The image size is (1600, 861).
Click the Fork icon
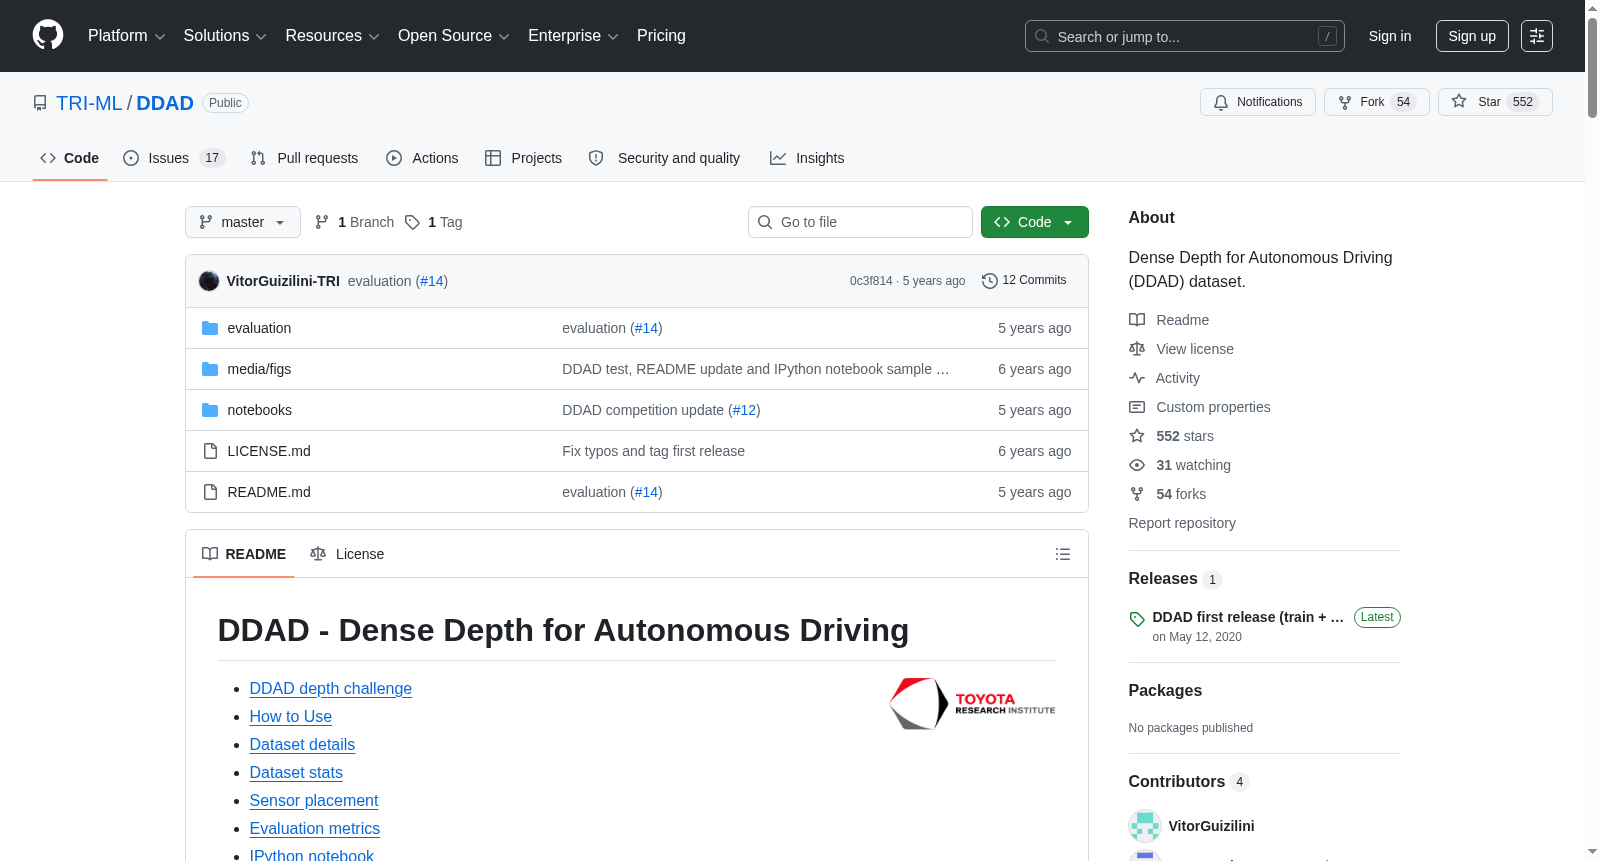pyautogui.click(x=1345, y=102)
